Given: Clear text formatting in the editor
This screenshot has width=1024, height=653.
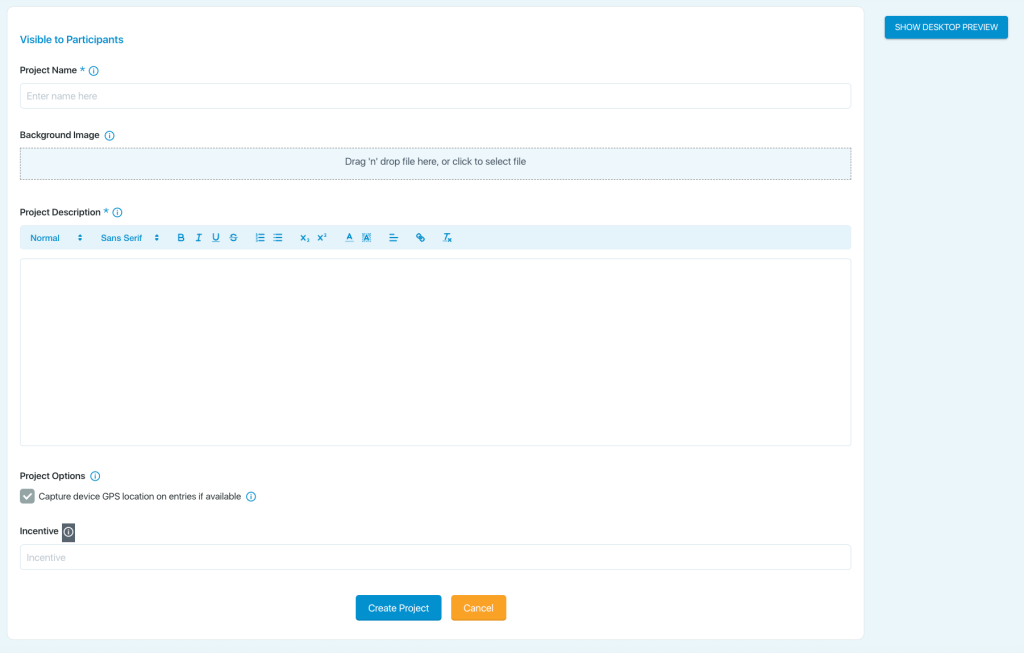Looking at the screenshot, I should [447, 238].
